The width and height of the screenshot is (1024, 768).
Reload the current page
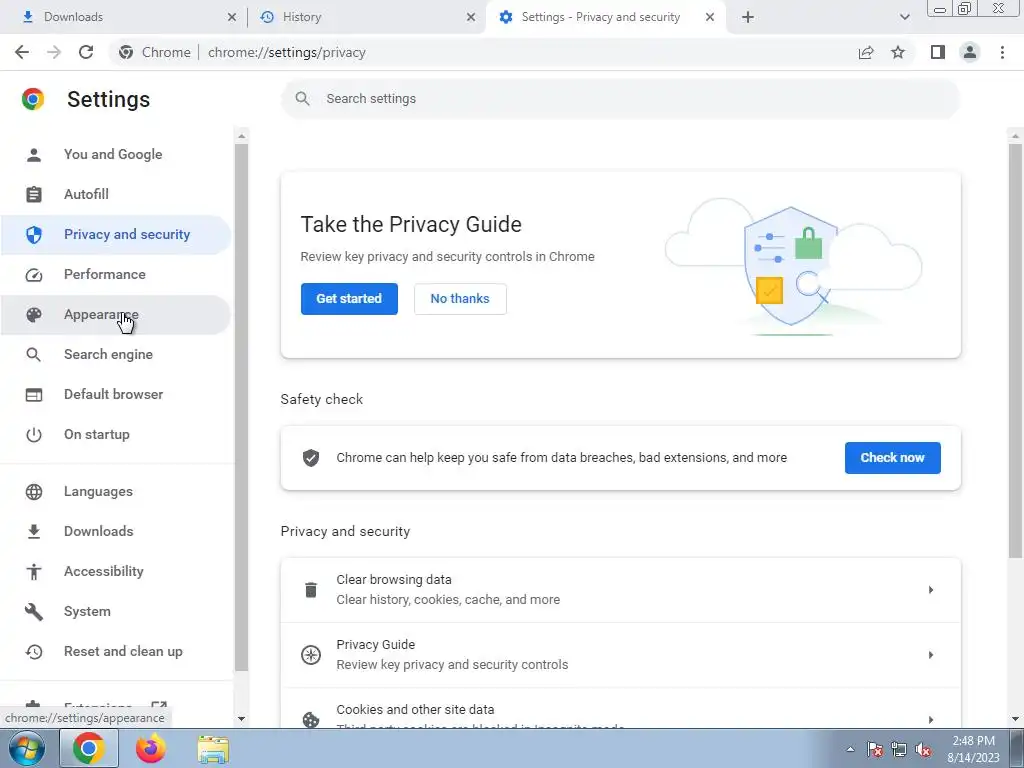[86, 52]
